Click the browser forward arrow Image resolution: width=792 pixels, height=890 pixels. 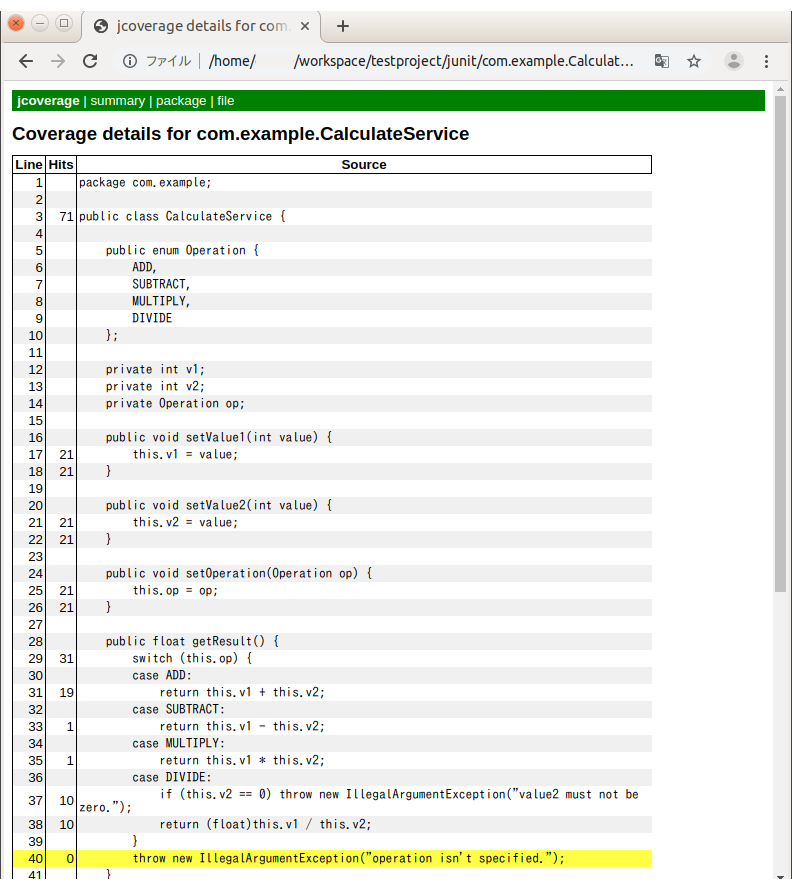[58, 61]
